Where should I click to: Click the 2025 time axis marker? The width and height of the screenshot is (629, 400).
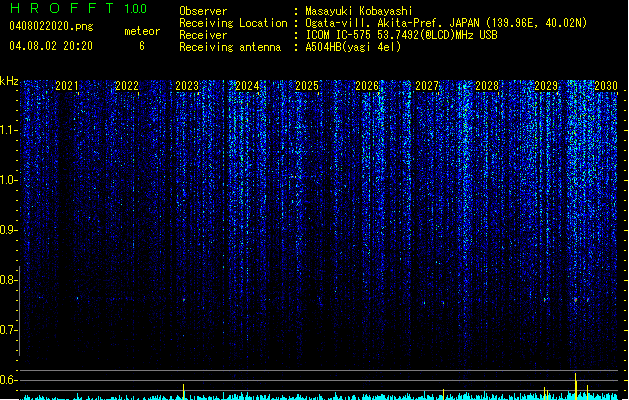(307, 86)
